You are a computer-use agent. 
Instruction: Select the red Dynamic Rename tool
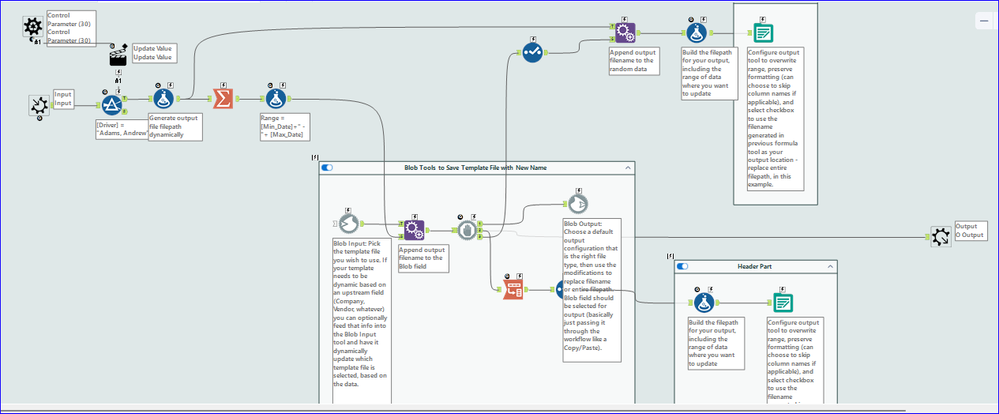click(513, 290)
